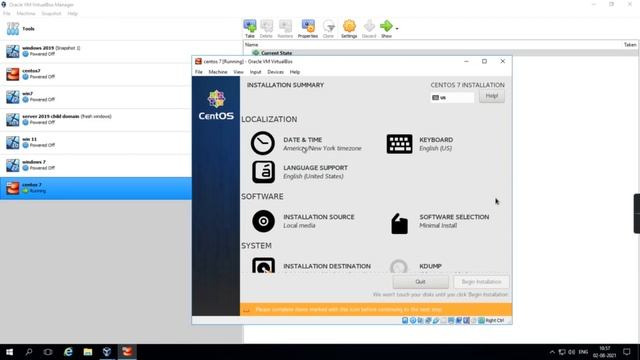Image resolution: width=640 pixels, height=360 pixels.
Task: Open Task View from the taskbar
Action: tap(48, 351)
